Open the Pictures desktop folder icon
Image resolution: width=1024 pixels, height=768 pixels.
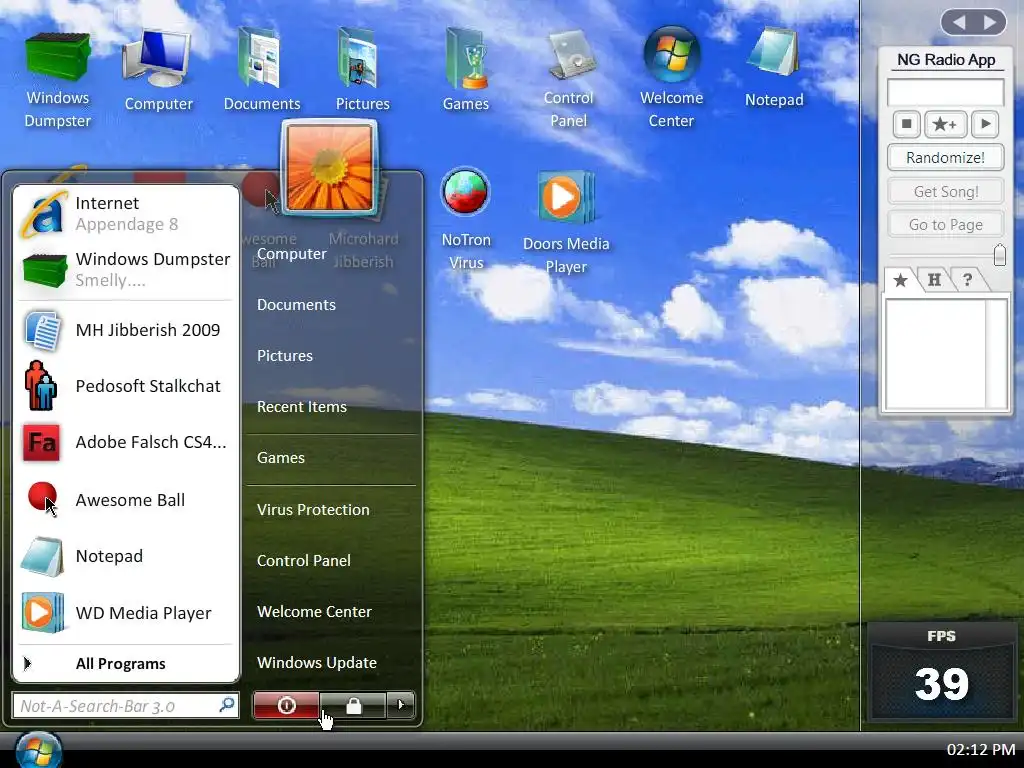point(362,71)
